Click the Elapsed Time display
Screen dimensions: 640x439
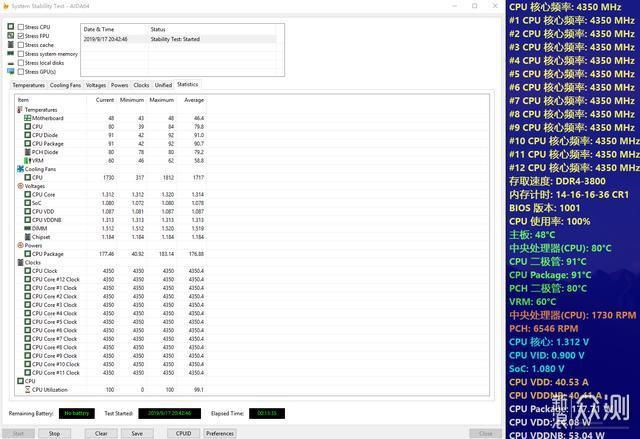267,413
